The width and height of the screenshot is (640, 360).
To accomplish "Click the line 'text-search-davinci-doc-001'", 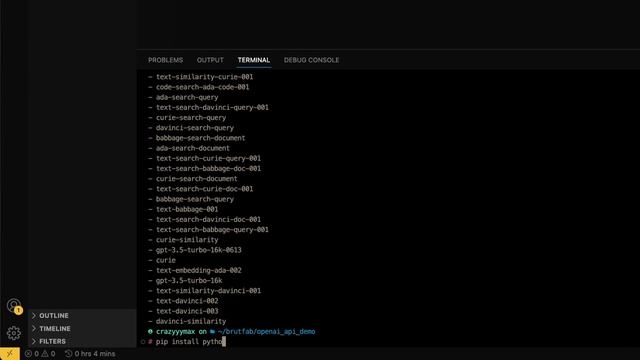I will pyautogui.click(x=208, y=220).
